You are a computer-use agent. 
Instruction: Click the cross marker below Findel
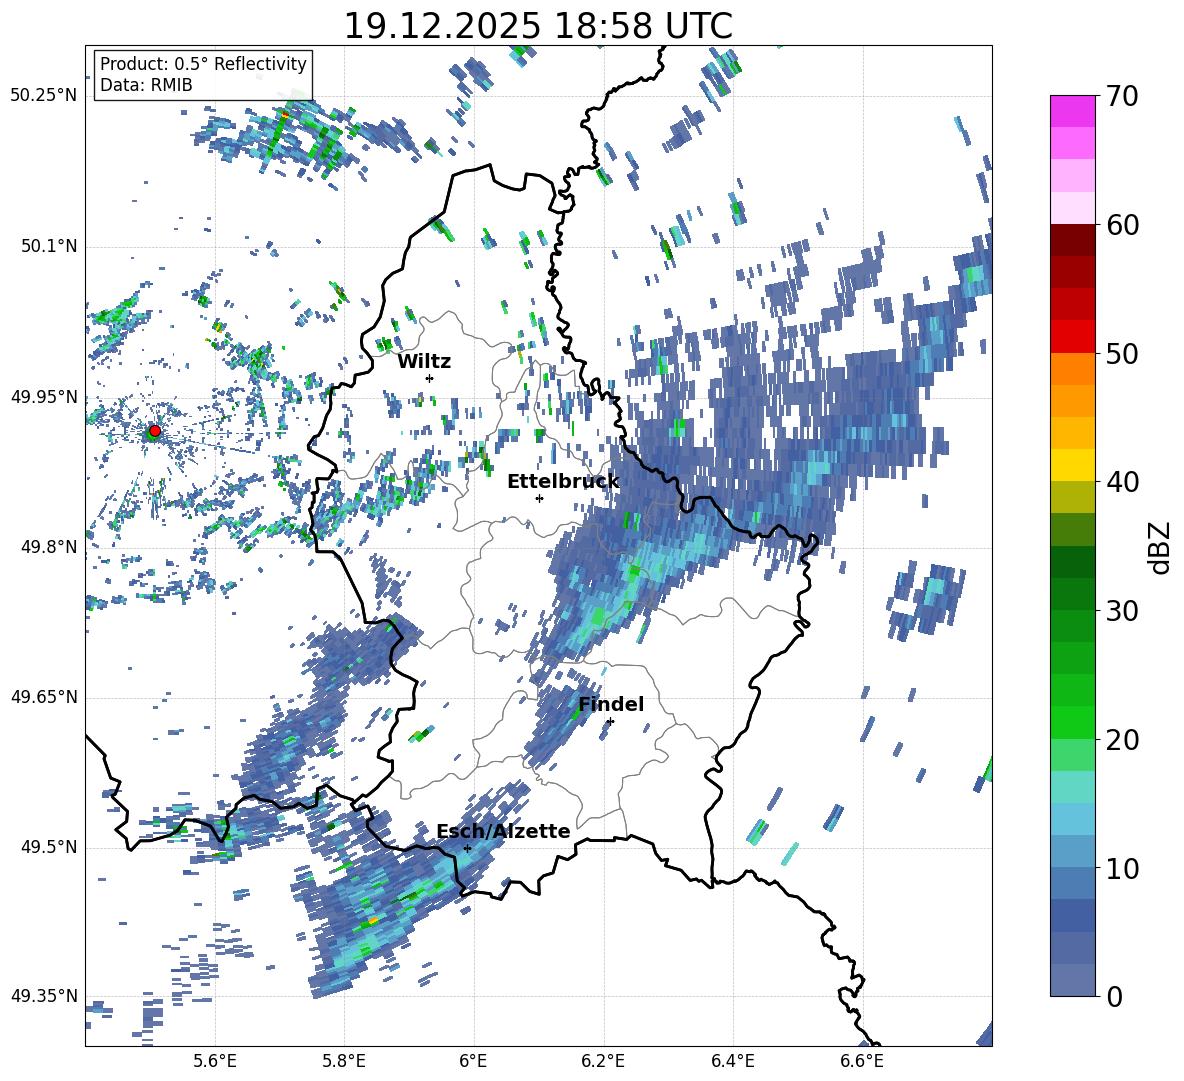tap(610, 721)
